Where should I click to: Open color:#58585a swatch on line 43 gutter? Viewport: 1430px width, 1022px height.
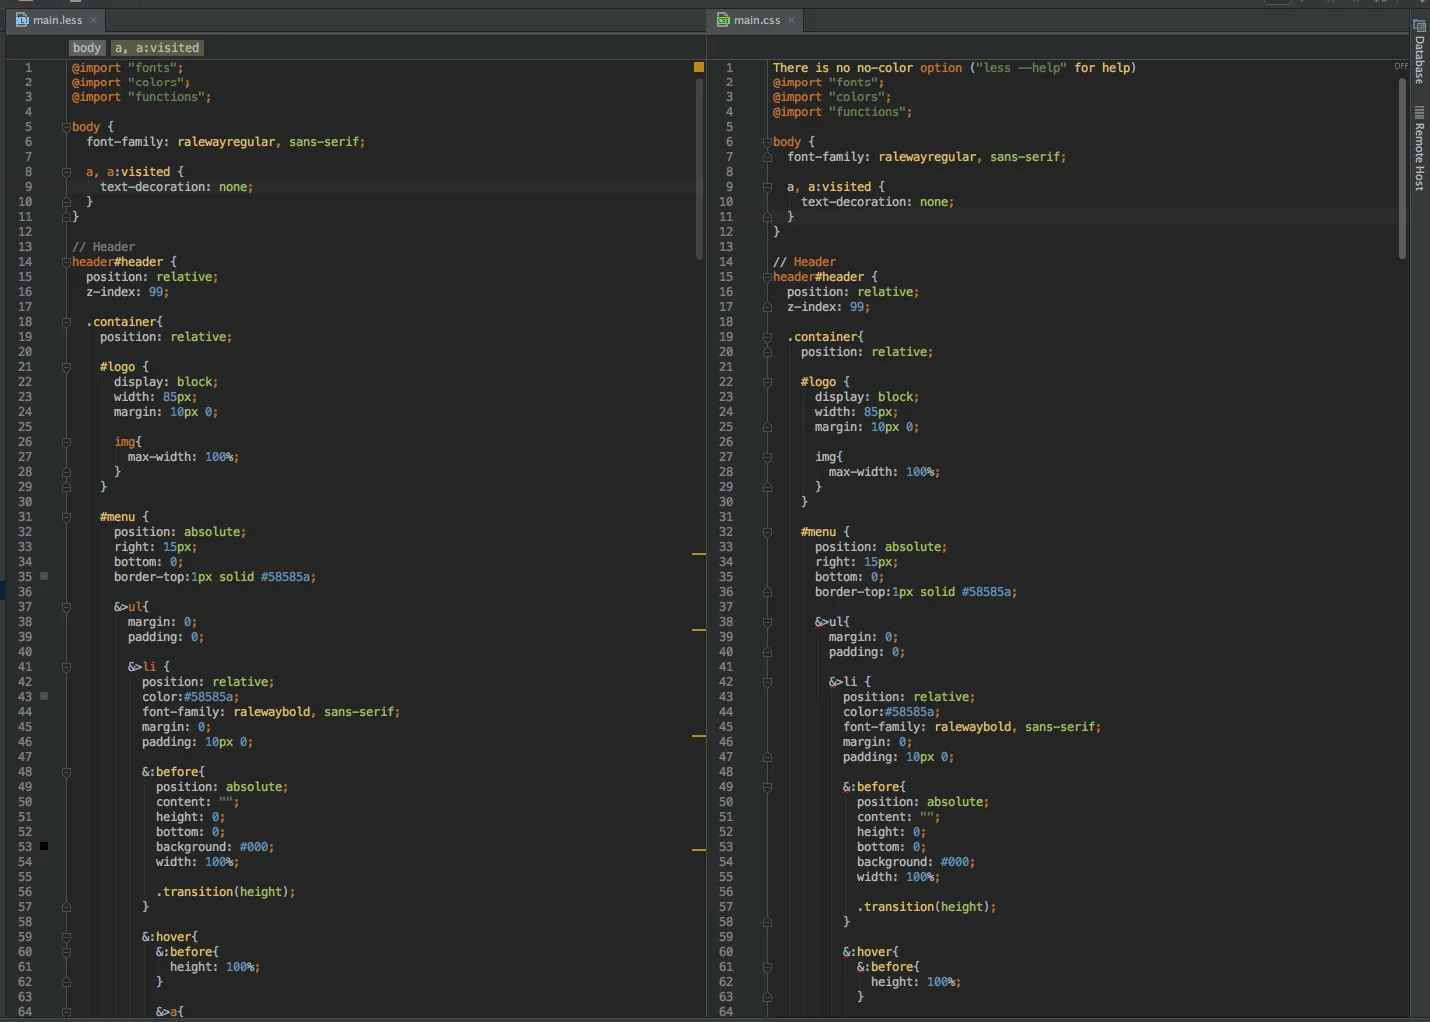(44, 696)
